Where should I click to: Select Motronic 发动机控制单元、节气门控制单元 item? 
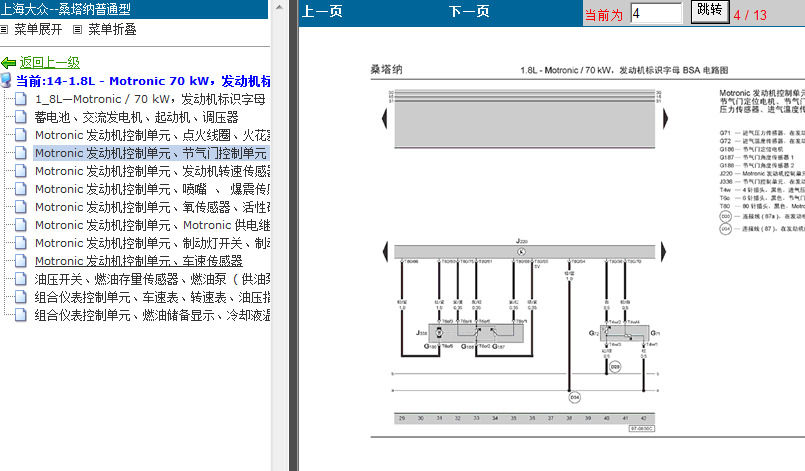(x=150, y=153)
